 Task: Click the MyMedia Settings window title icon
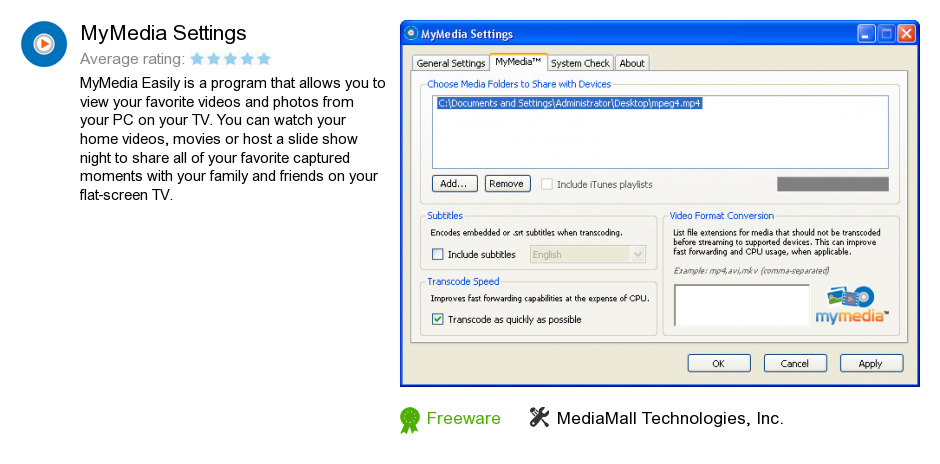(x=411, y=33)
